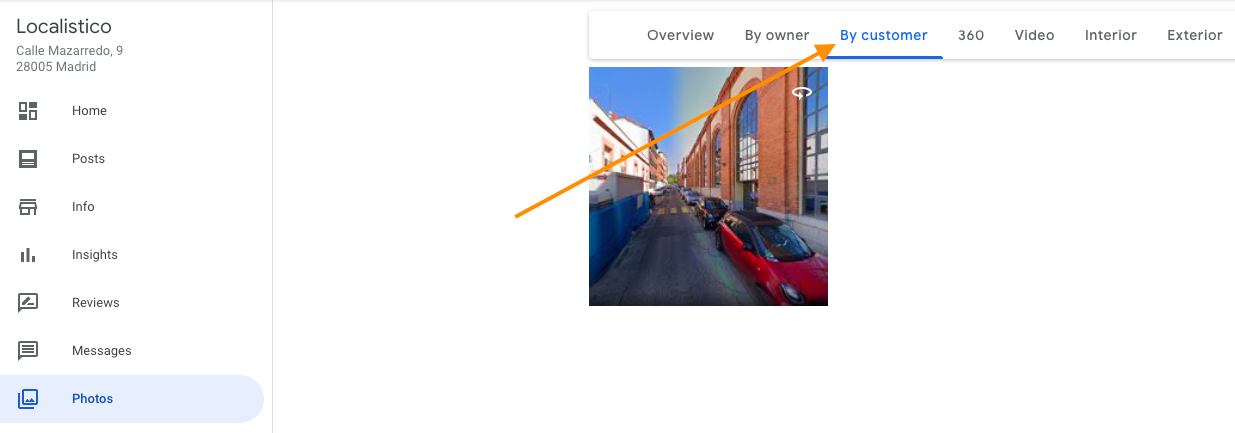Show the Interior photos tab
The height and width of the screenshot is (433, 1235).
pos(1110,35)
